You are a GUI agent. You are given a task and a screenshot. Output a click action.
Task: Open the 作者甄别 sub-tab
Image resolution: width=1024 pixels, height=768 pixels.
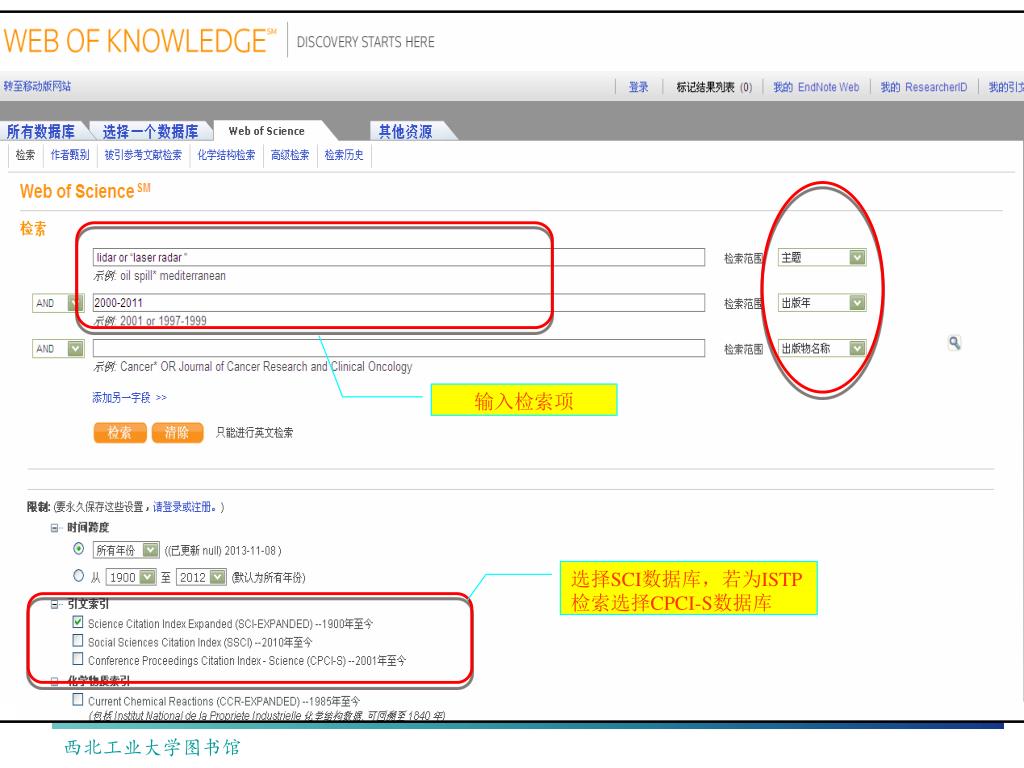[x=70, y=155]
